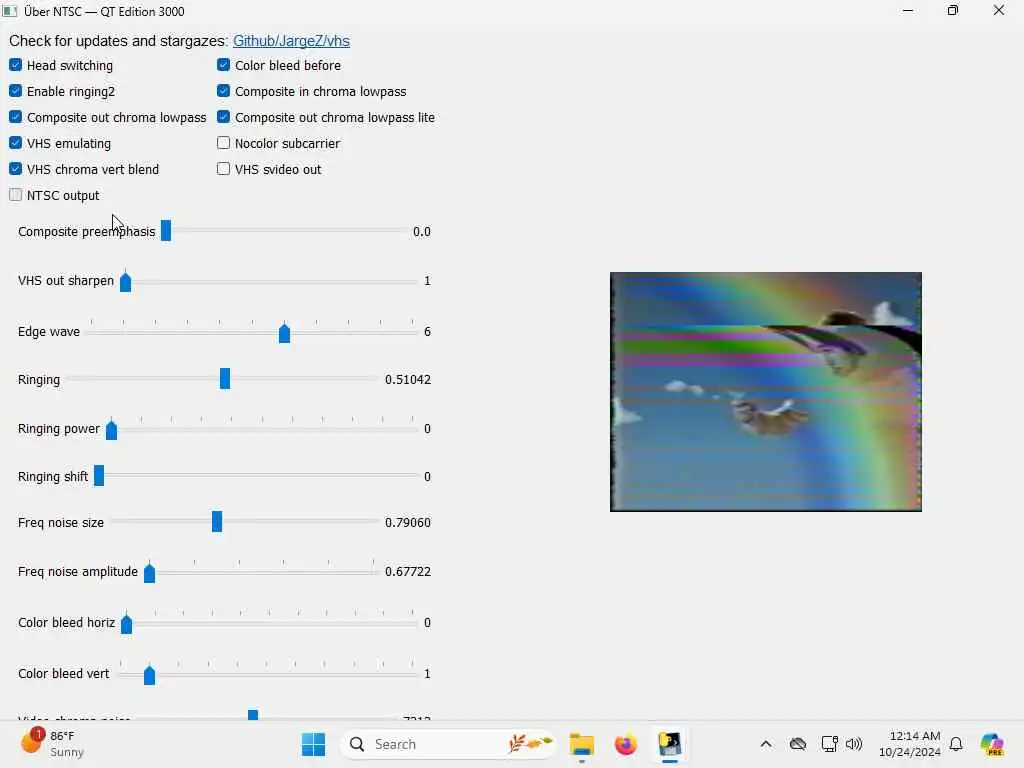Open the Copilot icon in taskbar
This screenshot has height=768, width=1024.
coord(992,744)
